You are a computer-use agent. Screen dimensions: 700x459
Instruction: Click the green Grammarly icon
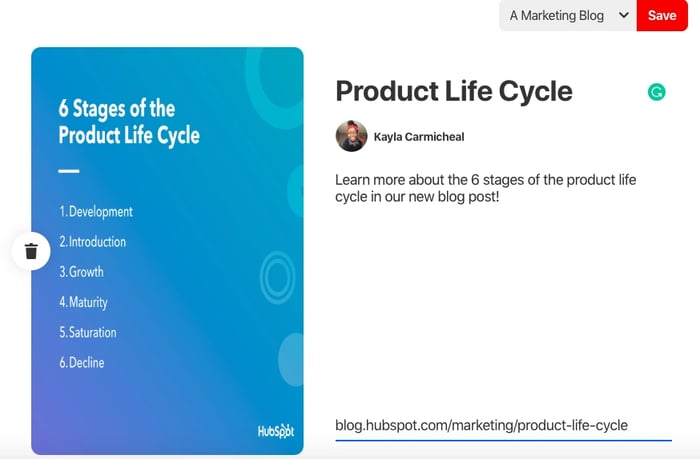[656, 92]
